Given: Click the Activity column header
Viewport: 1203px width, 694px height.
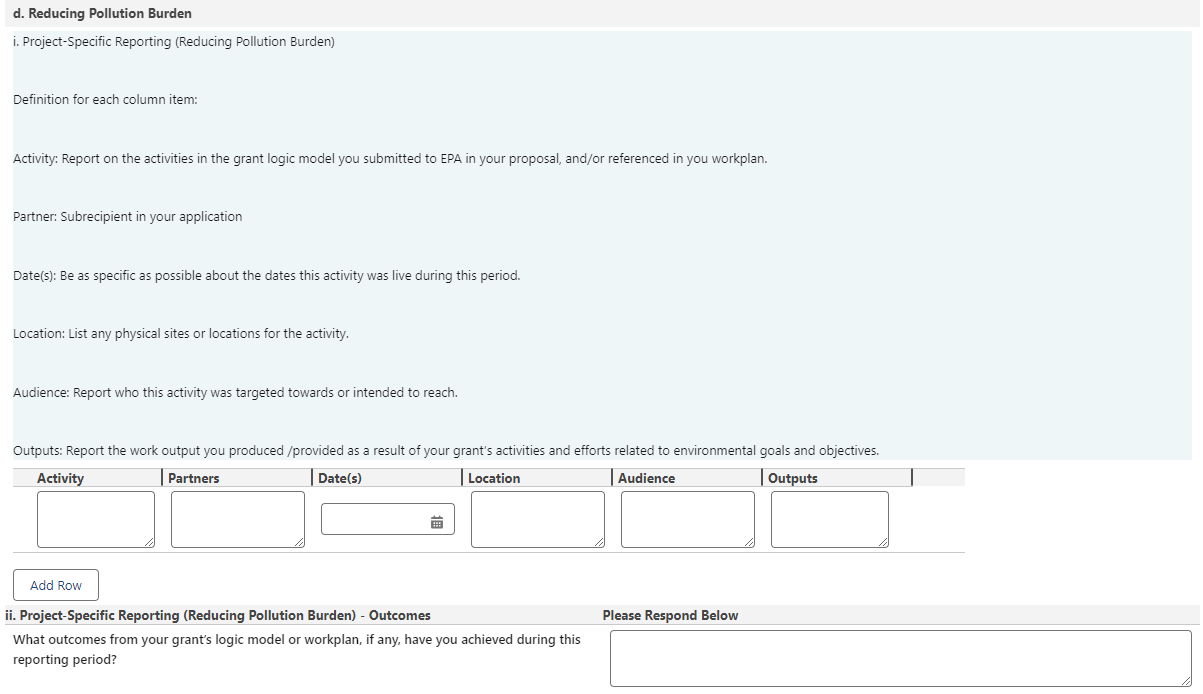Looking at the screenshot, I should click(x=61, y=478).
